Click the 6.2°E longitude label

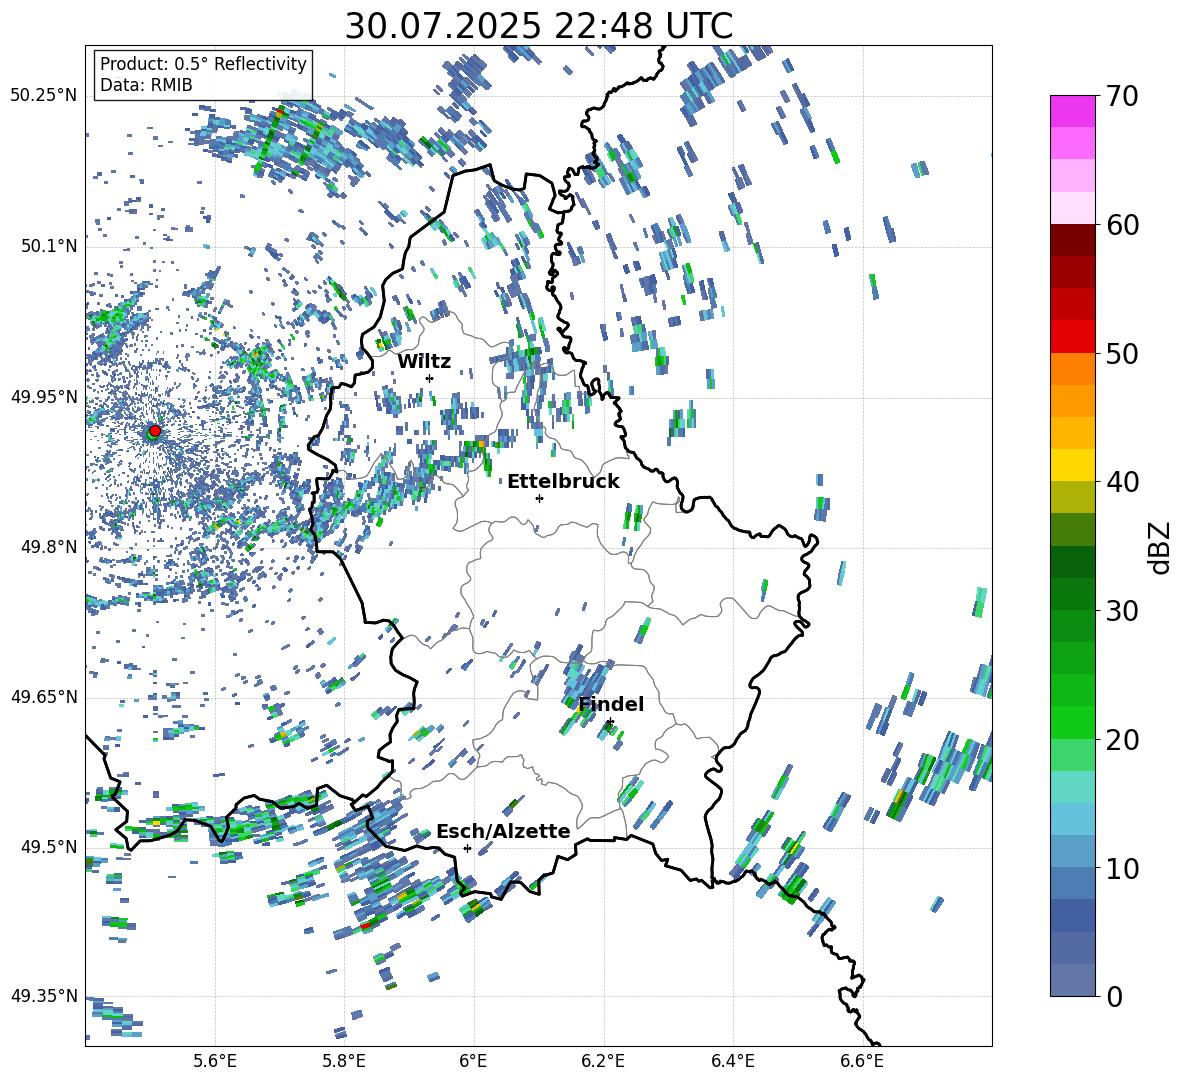(603, 1061)
